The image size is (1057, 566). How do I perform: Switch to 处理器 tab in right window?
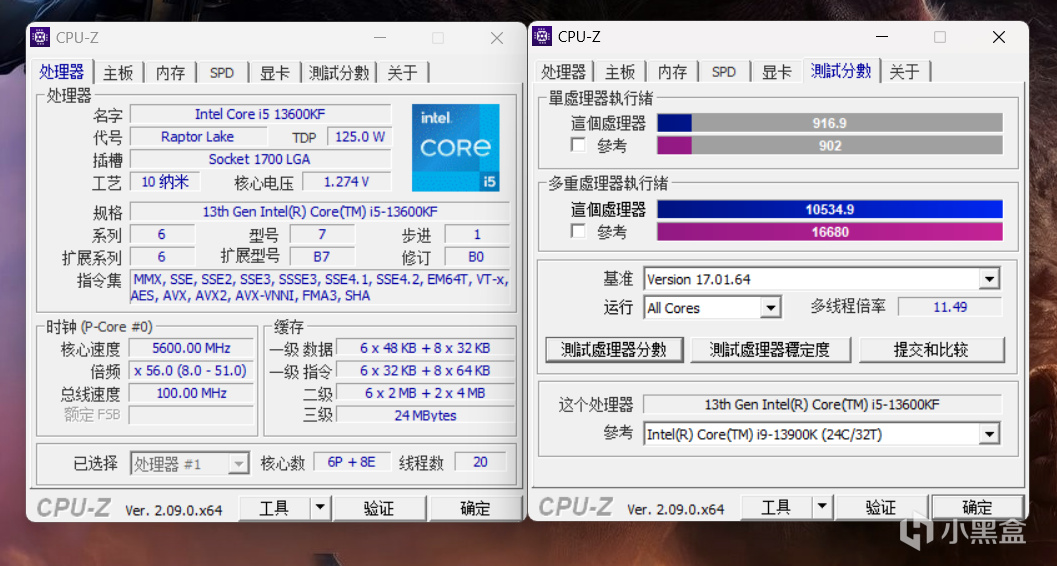(564, 72)
